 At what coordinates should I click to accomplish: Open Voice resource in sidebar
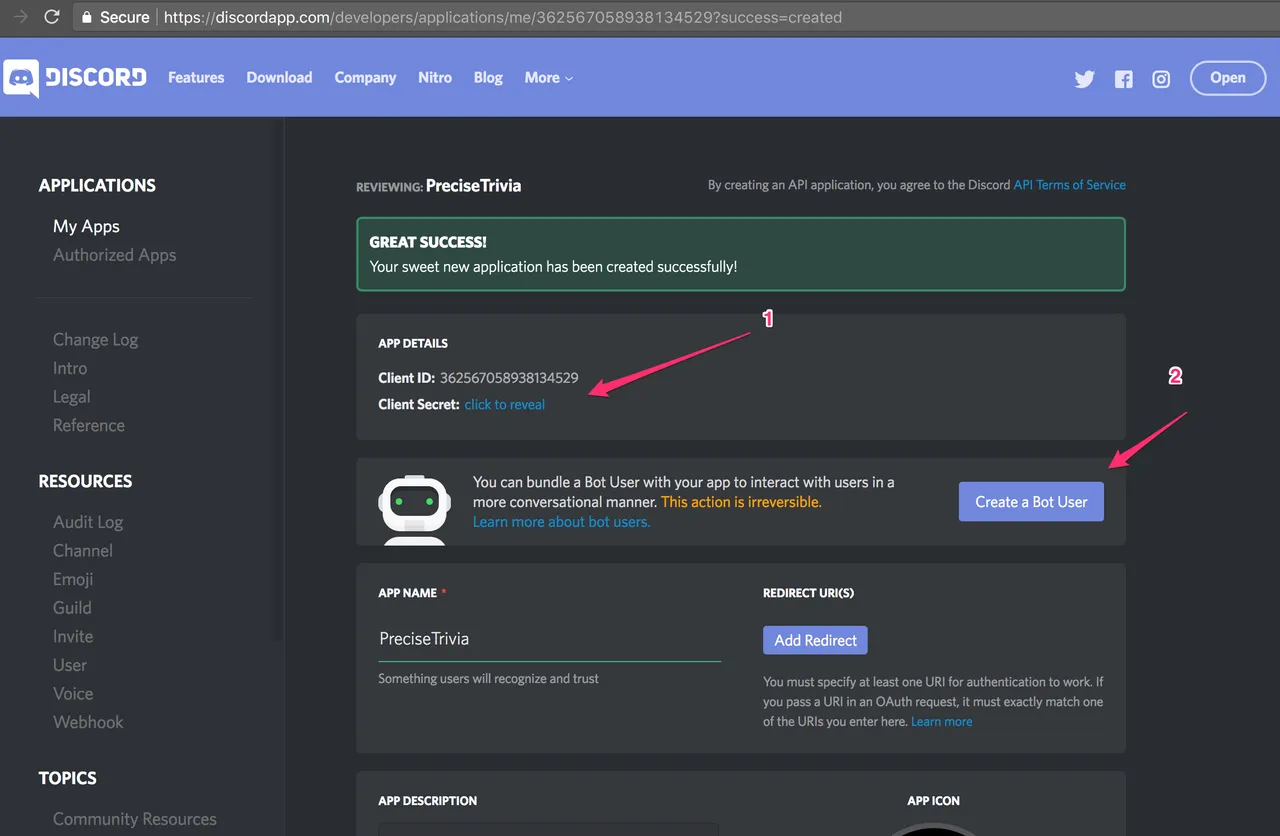click(73, 693)
